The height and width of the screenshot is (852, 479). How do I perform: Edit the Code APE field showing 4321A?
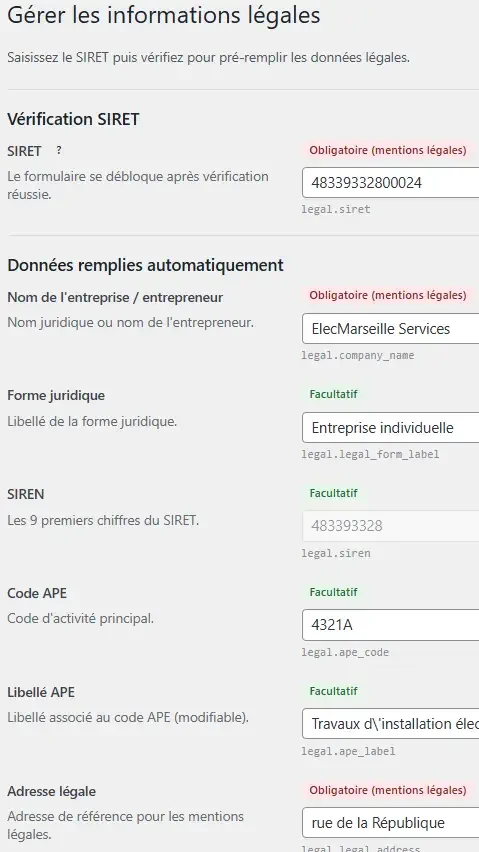[390, 625]
